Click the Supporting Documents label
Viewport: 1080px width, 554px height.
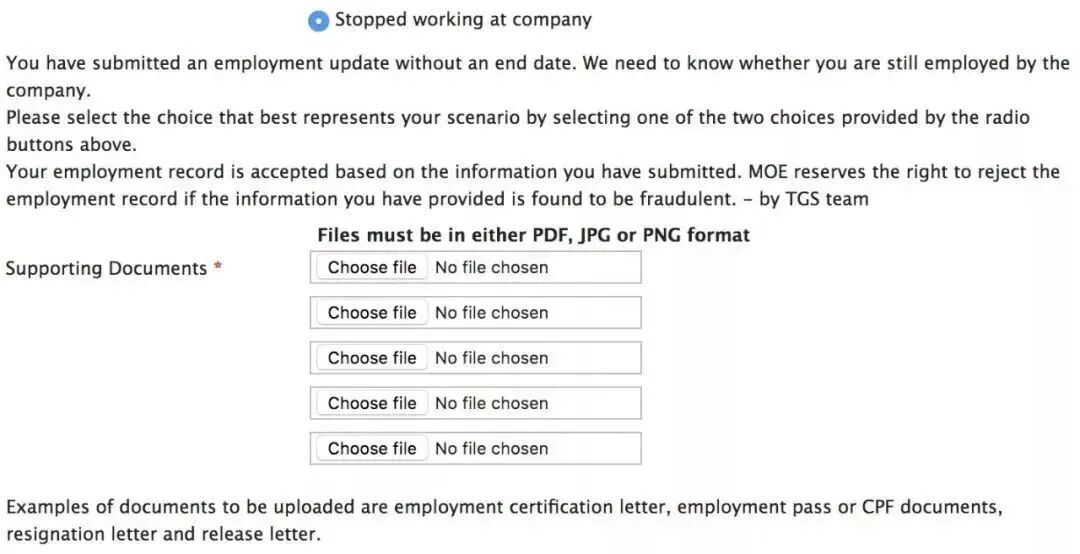pyautogui.click(x=105, y=268)
